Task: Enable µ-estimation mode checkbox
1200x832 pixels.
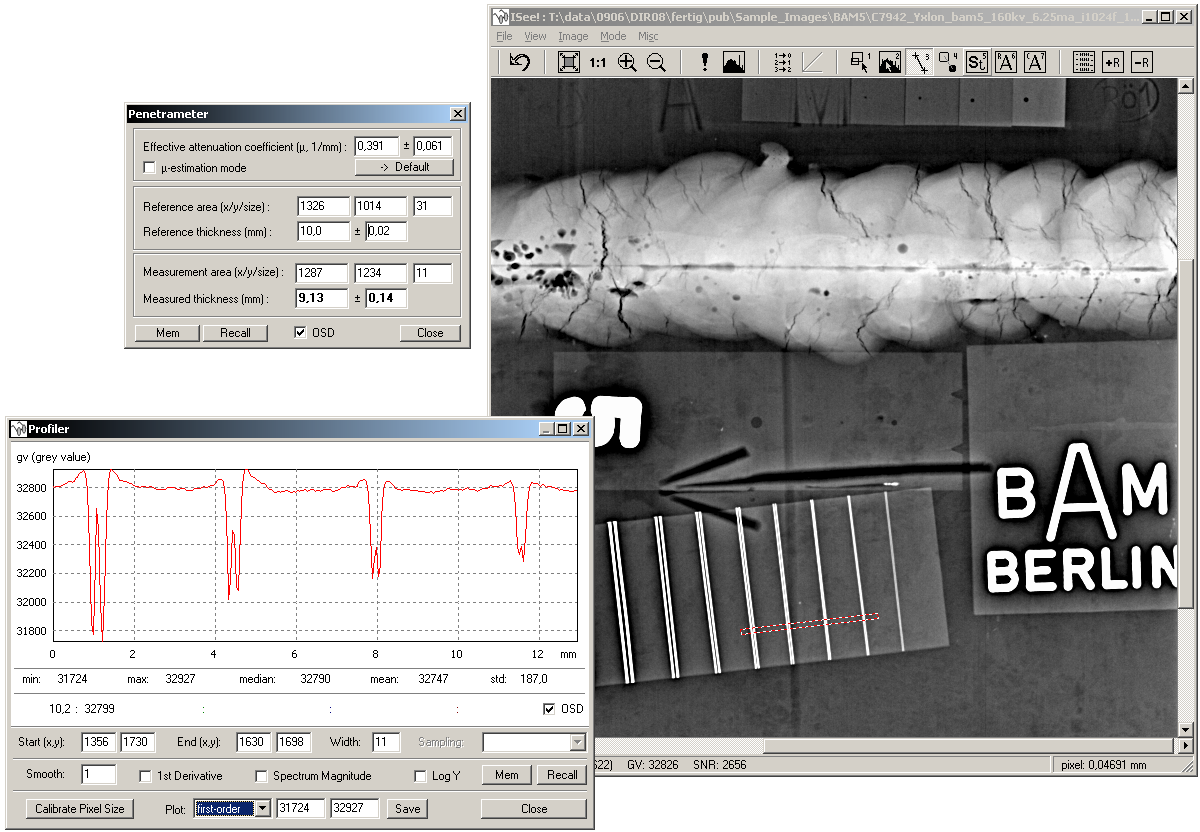Action: pos(150,168)
